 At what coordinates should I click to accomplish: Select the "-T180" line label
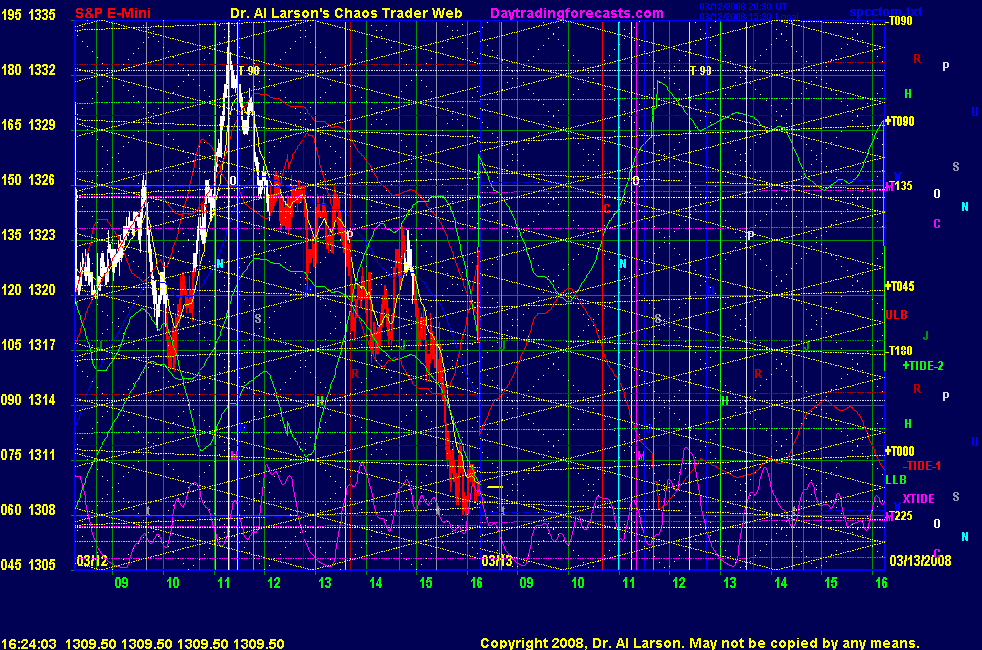[x=899, y=351]
